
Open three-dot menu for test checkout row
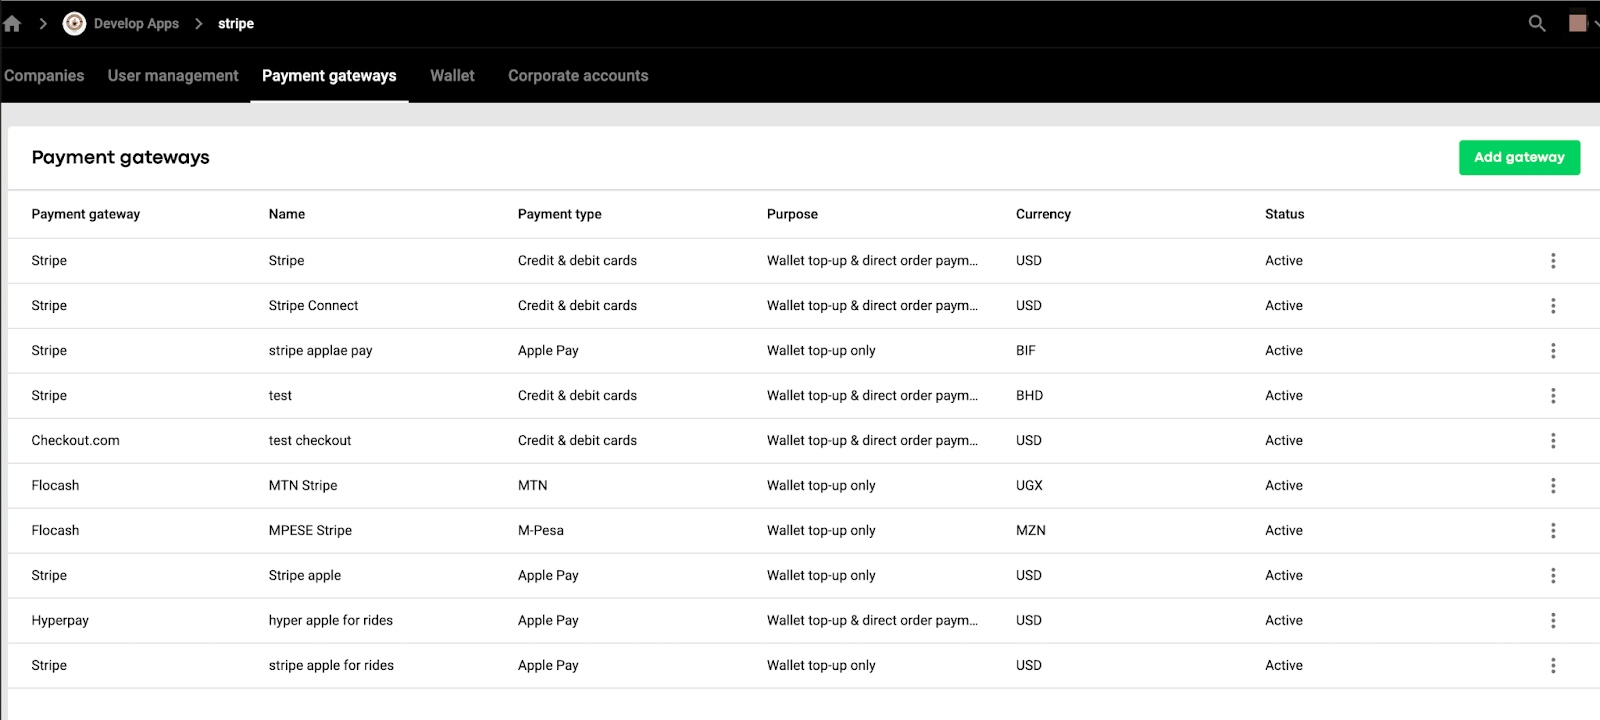[1553, 441]
